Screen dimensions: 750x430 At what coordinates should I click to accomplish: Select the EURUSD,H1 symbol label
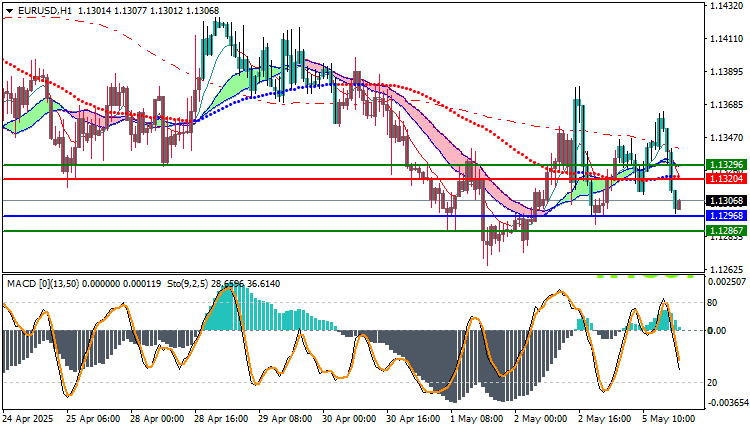pos(45,11)
